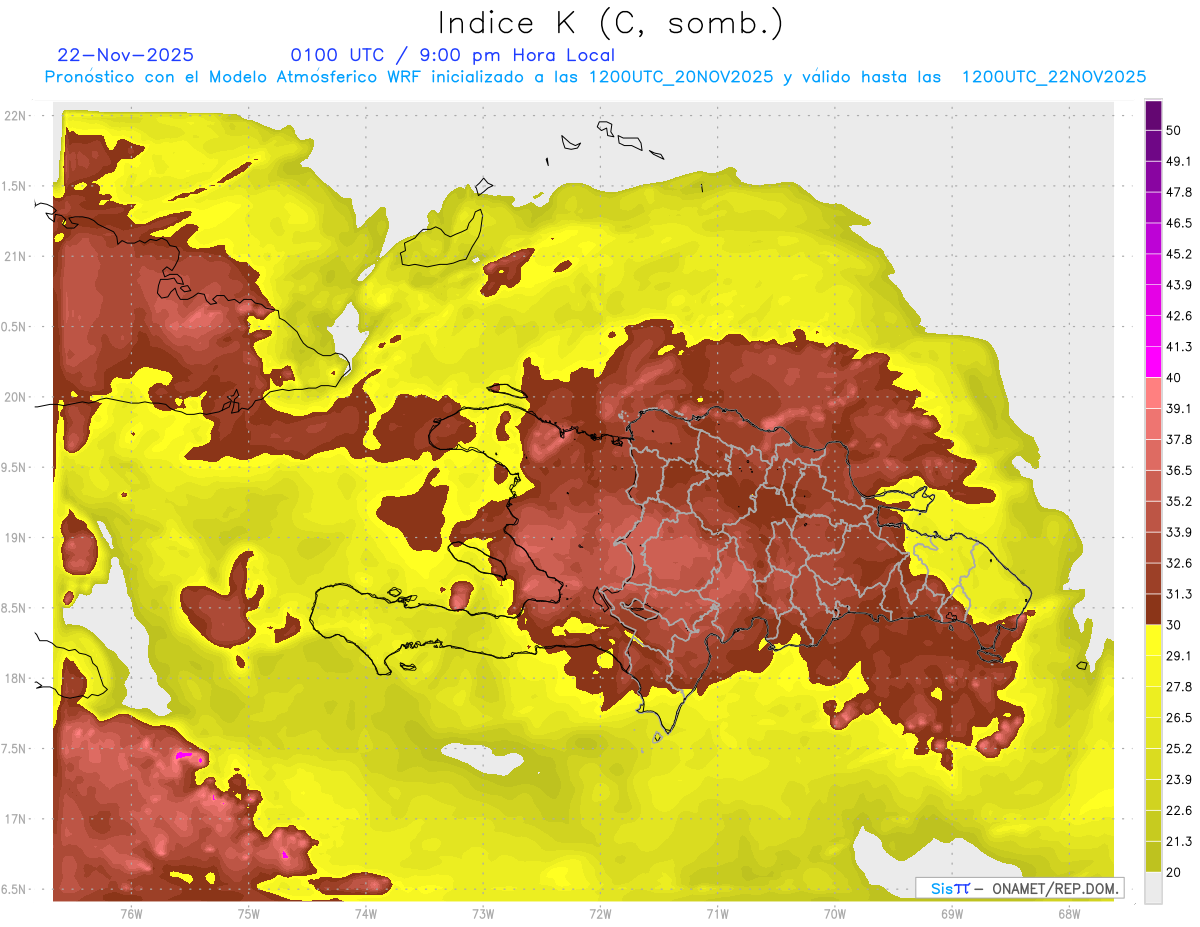The image size is (1200, 927).
Task: Click the colorbar label '42.6'
Action: coord(1178,316)
